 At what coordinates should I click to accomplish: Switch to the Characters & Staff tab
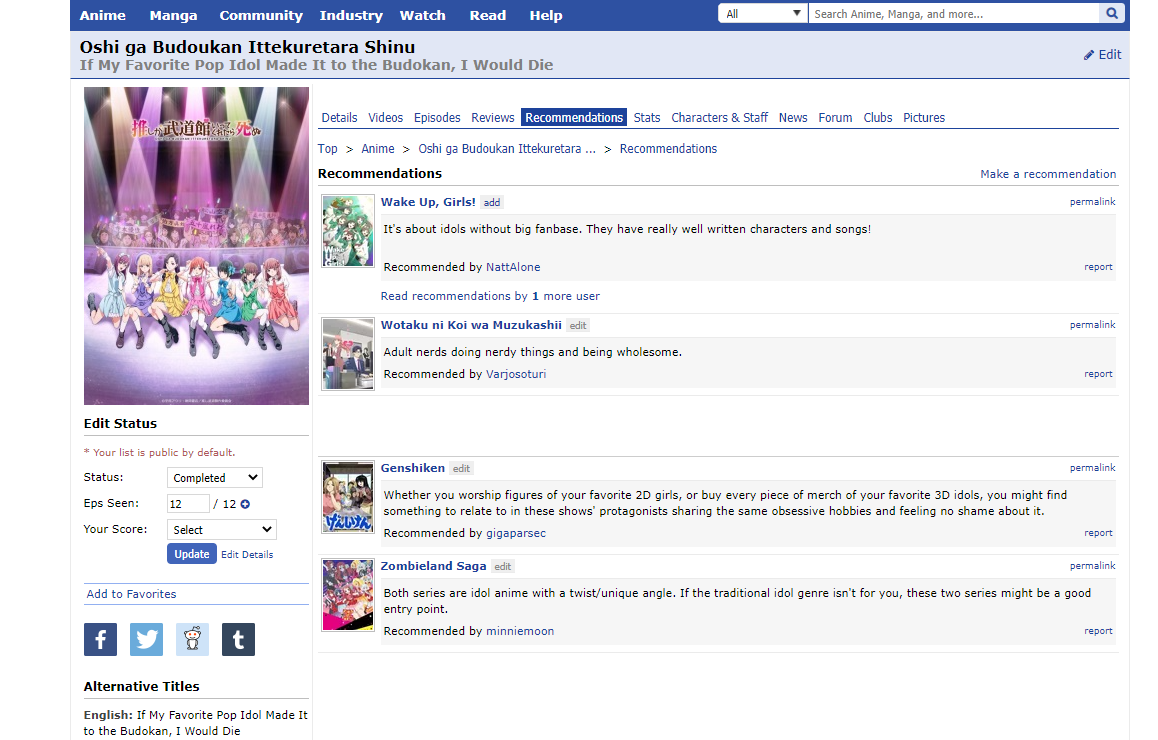click(x=719, y=118)
